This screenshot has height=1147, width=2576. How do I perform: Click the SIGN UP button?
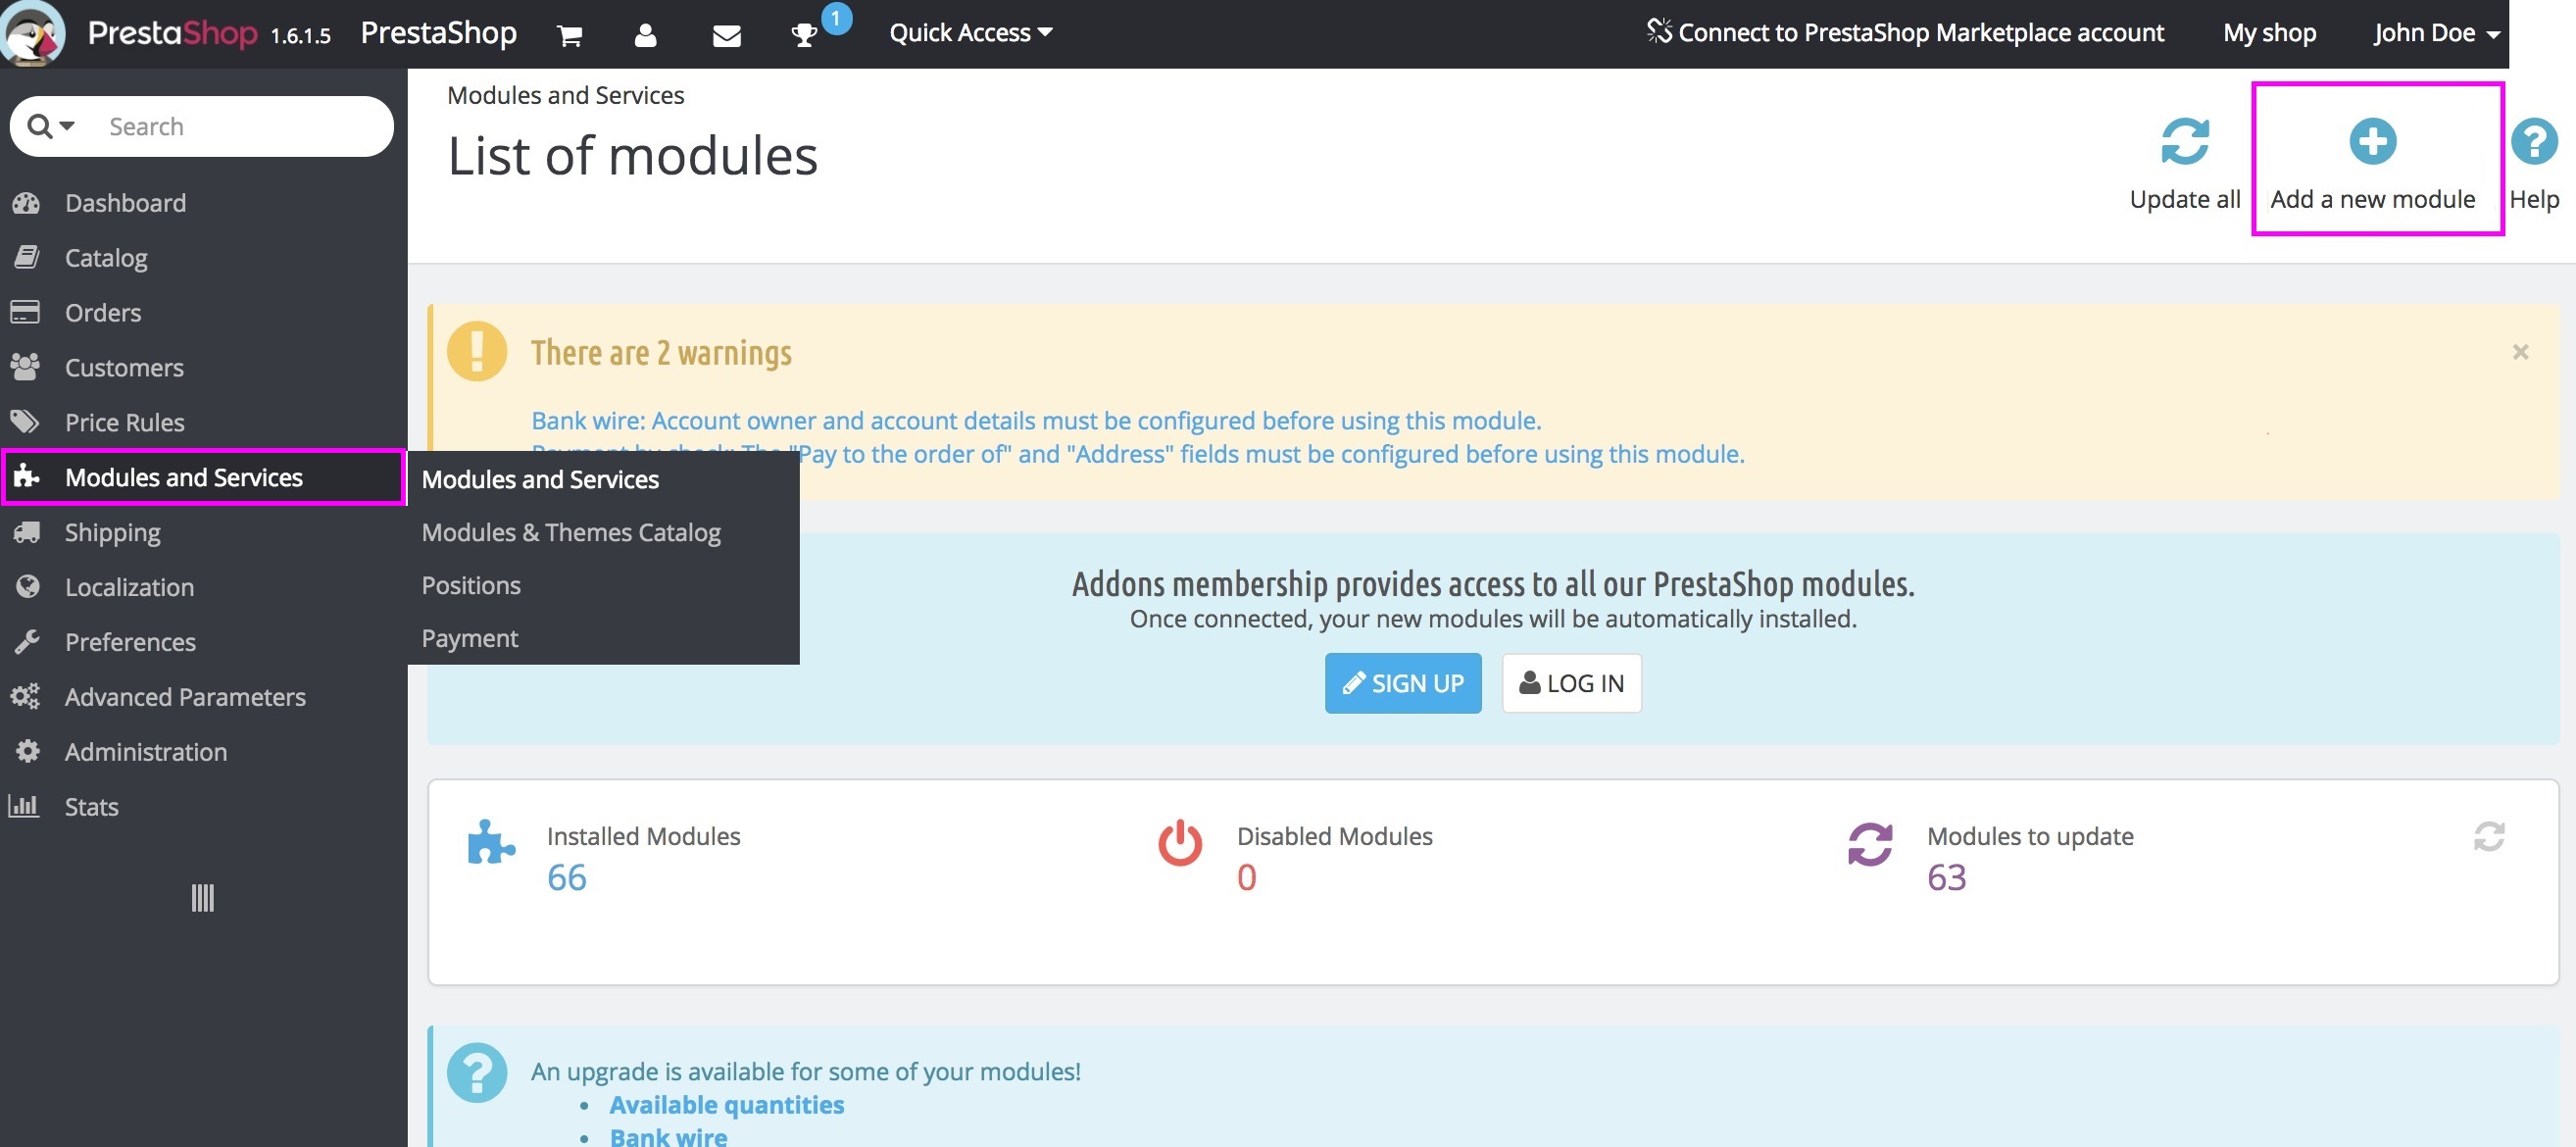tap(1403, 684)
